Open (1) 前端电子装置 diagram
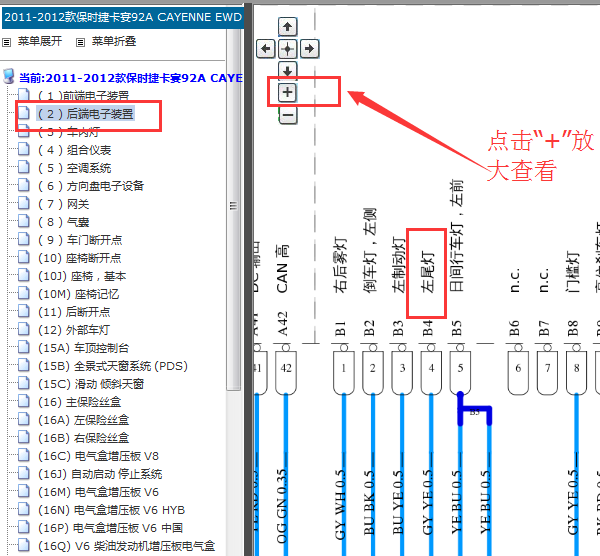Screen dimensions: 600x556 [83, 96]
